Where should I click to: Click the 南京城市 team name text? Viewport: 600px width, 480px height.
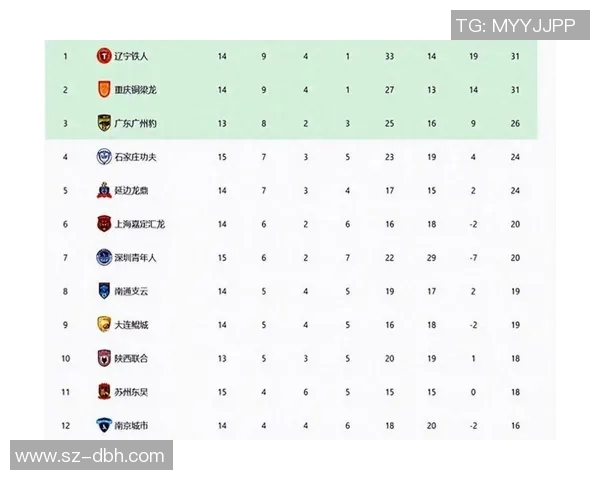pyautogui.click(x=131, y=425)
